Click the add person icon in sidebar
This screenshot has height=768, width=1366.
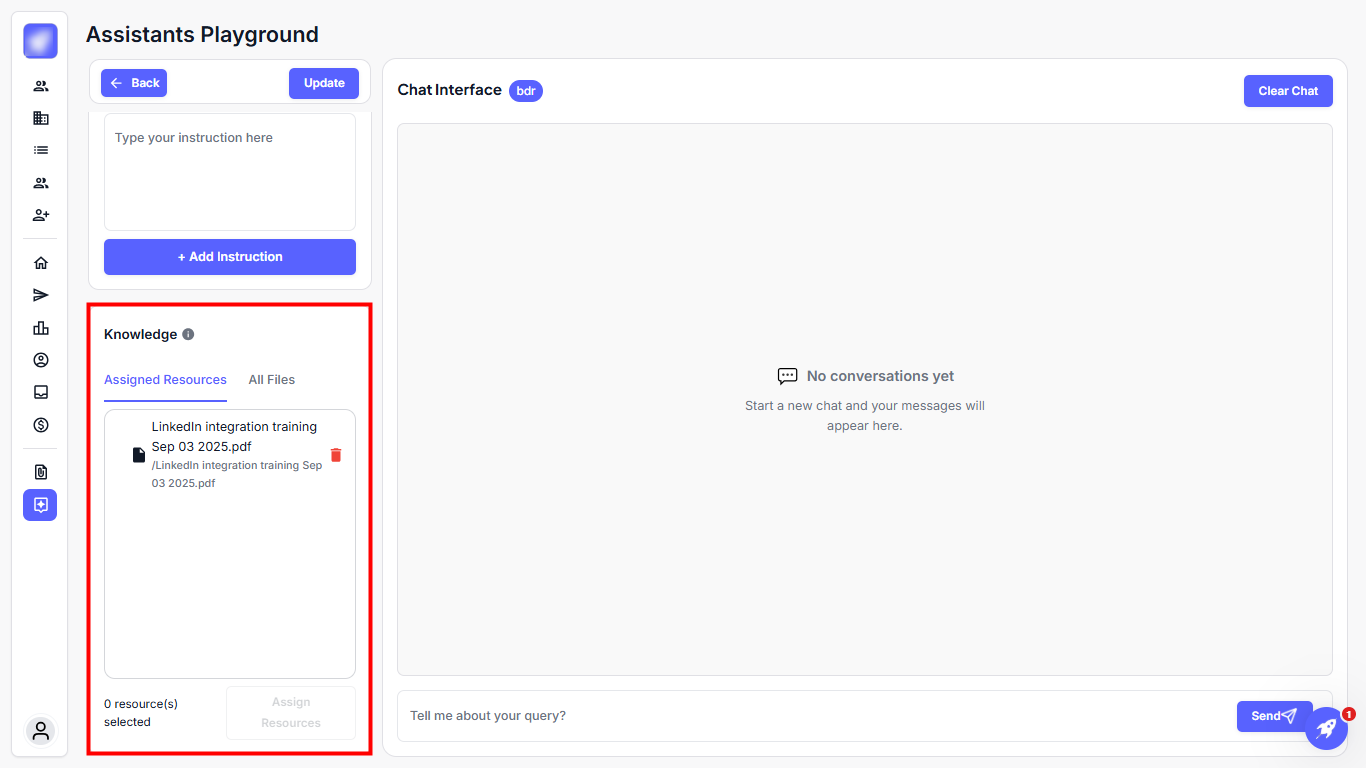[x=41, y=215]
